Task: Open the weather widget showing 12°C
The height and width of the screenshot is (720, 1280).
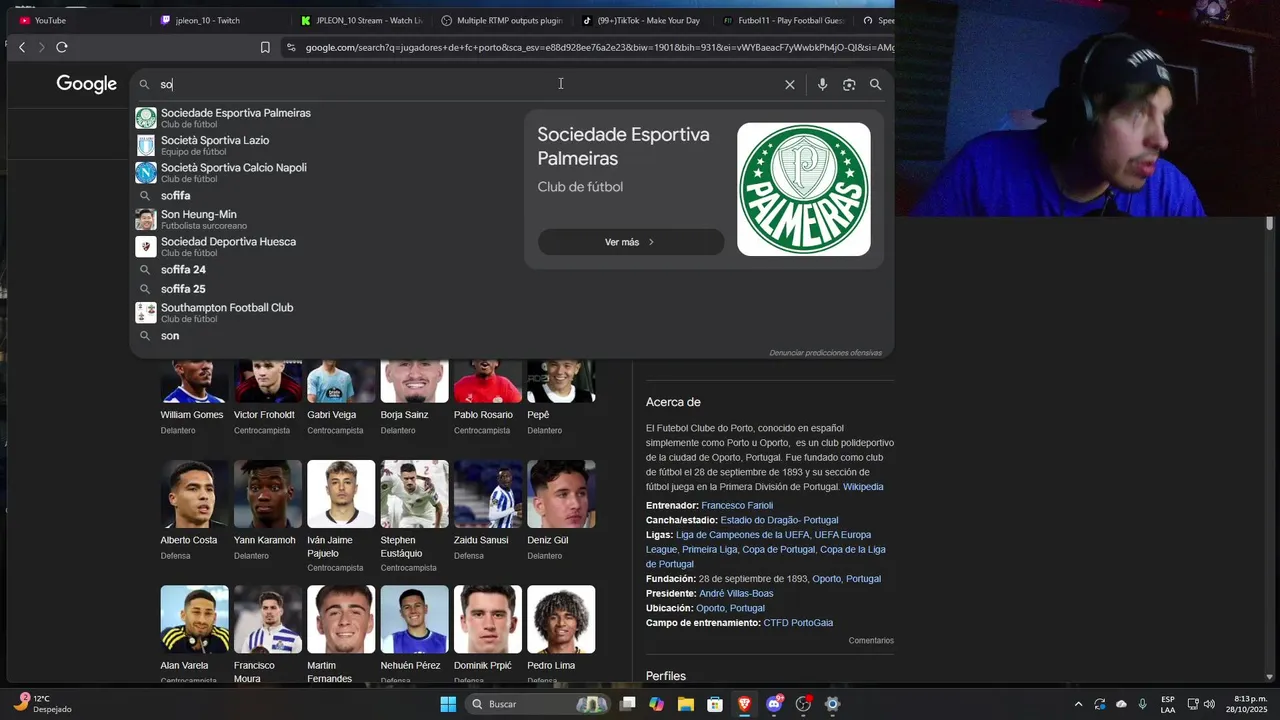Action: [42, 704]
